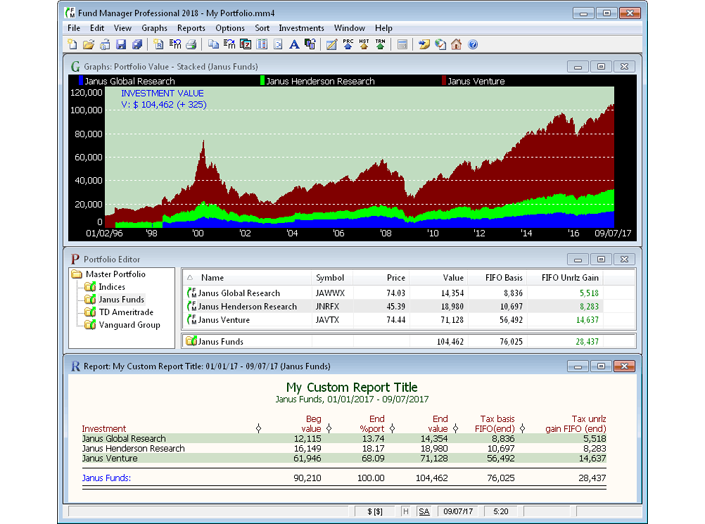Click the columns layout toolbar icon
This screenshot has height=524, width=705.
262,44
